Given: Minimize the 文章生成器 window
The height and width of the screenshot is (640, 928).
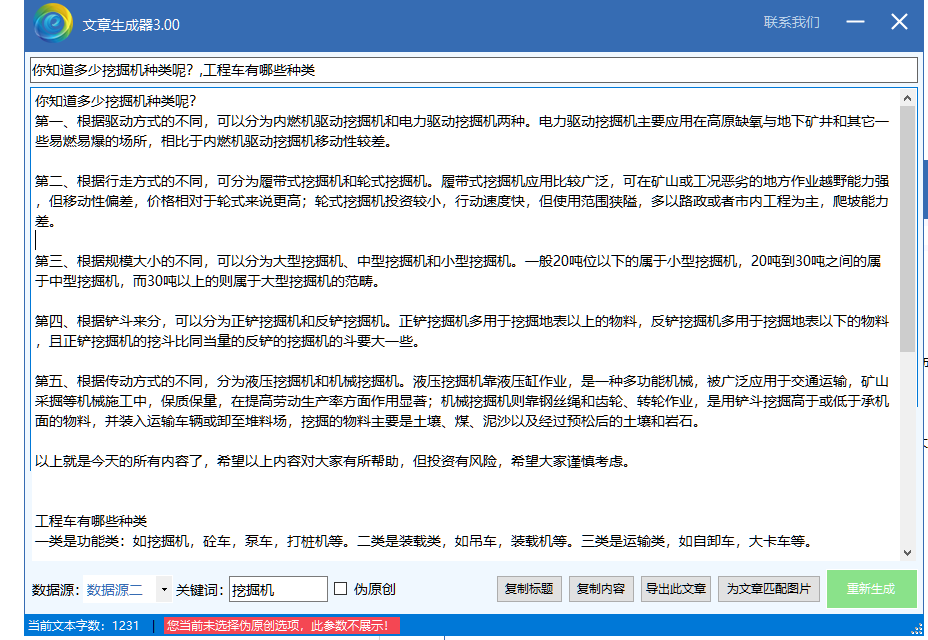Looking at the screenshot, I should click(855, 22).
